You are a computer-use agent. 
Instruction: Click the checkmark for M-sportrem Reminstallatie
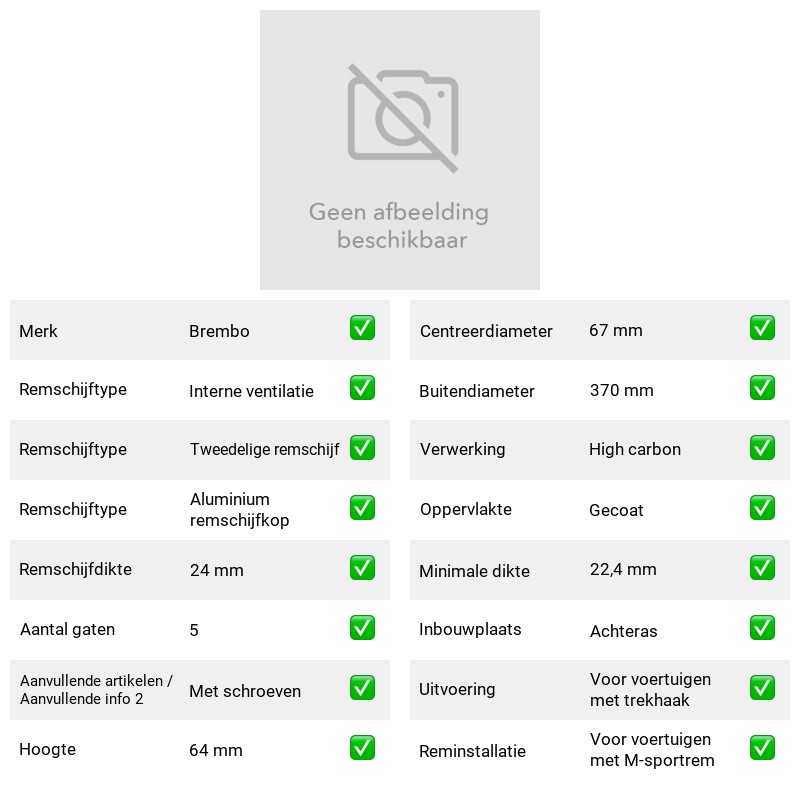point(762,748)
